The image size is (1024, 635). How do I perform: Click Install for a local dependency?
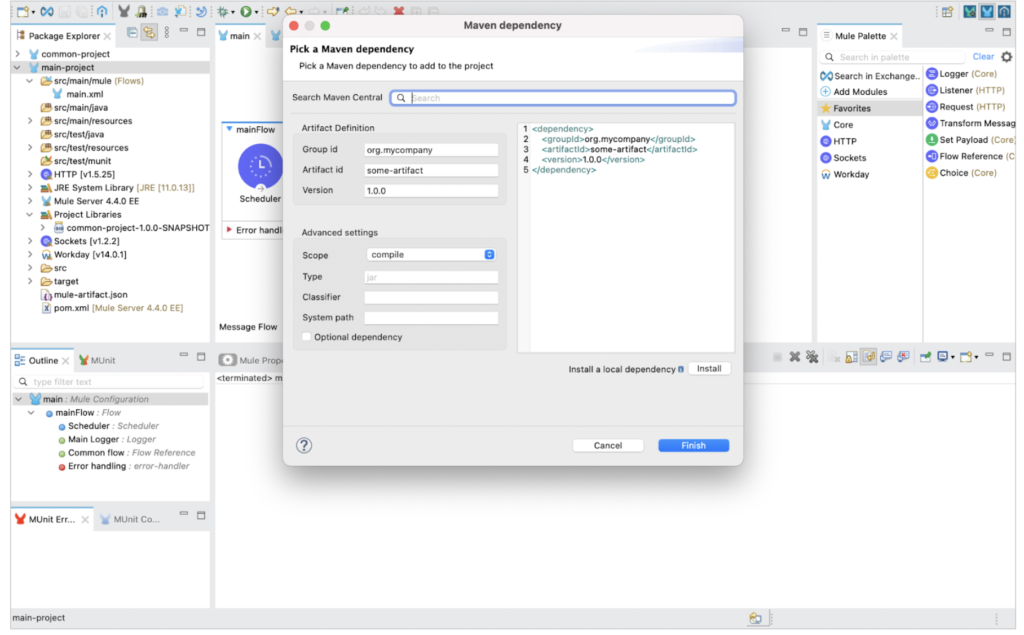709,369
